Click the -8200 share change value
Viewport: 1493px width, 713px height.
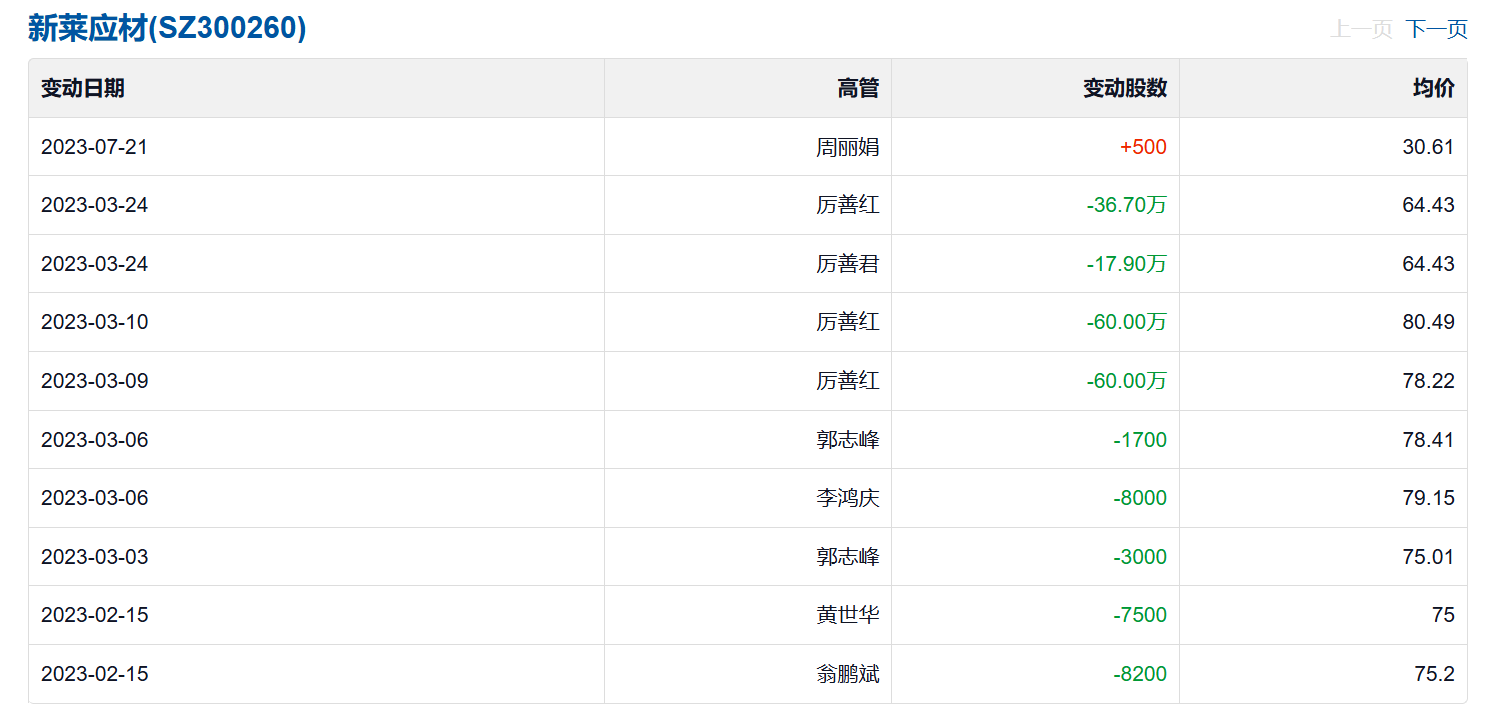(x=1140, y=674)
